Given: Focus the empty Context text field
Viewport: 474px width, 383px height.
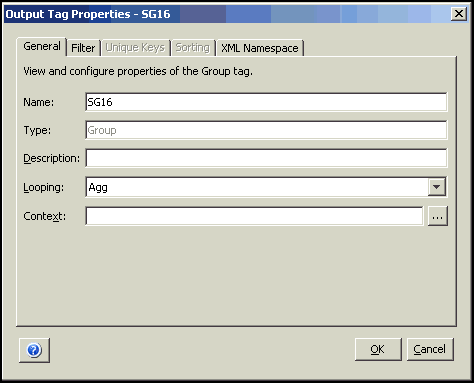Looking at the screenshot, I should point(255,216).
